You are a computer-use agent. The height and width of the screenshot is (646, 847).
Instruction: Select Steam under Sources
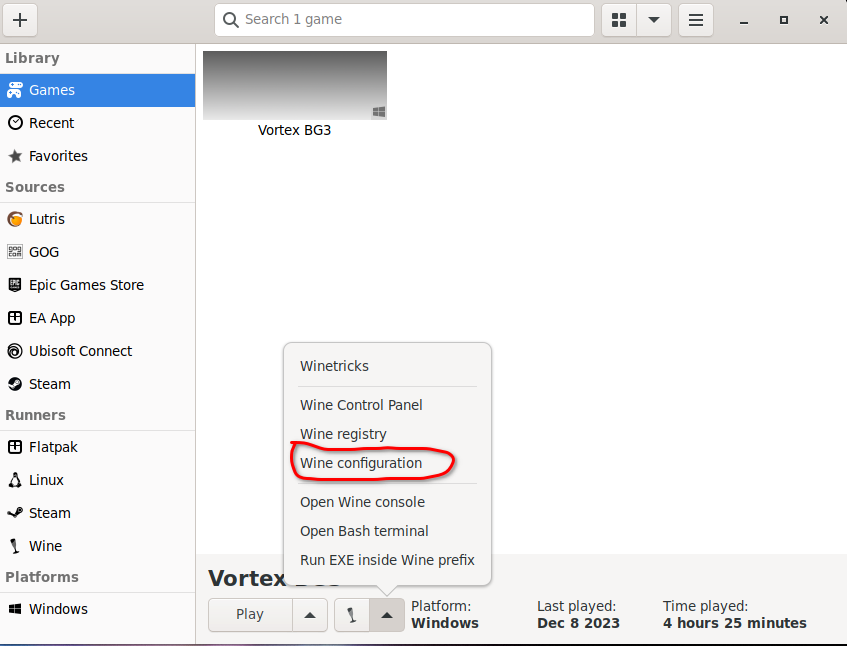pos(97,384)
